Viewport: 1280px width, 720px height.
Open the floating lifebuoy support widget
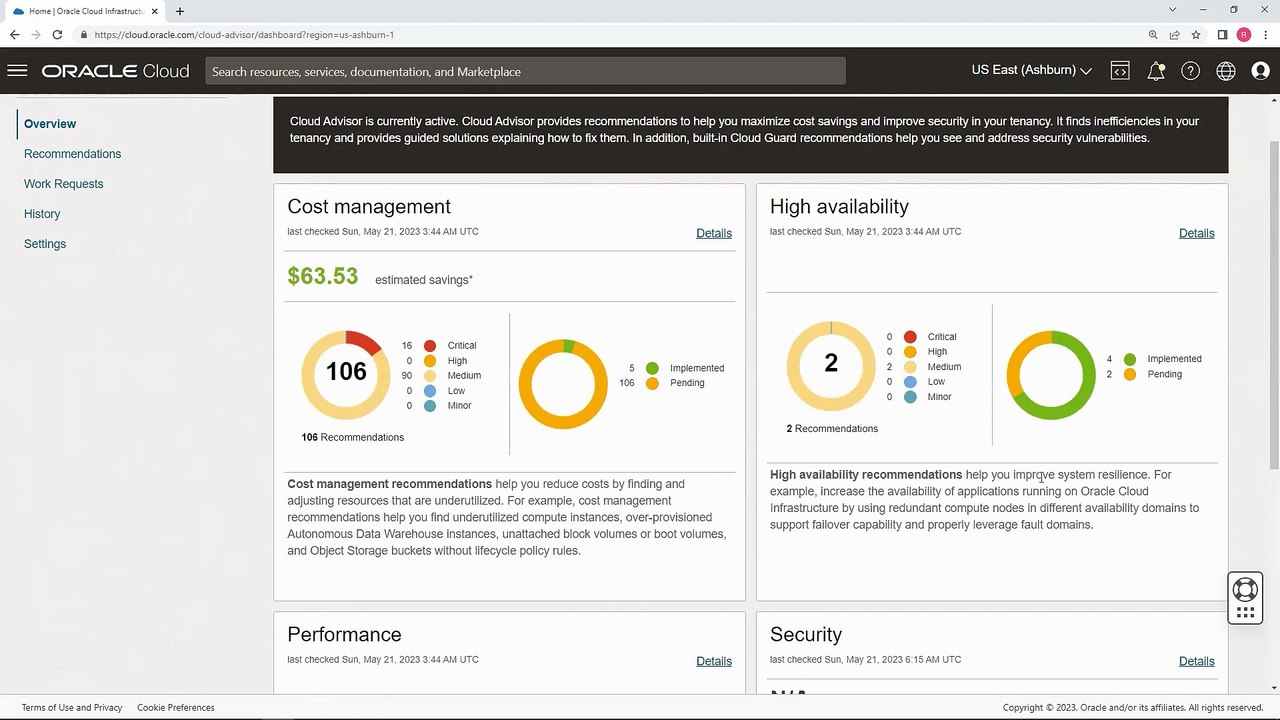click(x=1245, y=598)
